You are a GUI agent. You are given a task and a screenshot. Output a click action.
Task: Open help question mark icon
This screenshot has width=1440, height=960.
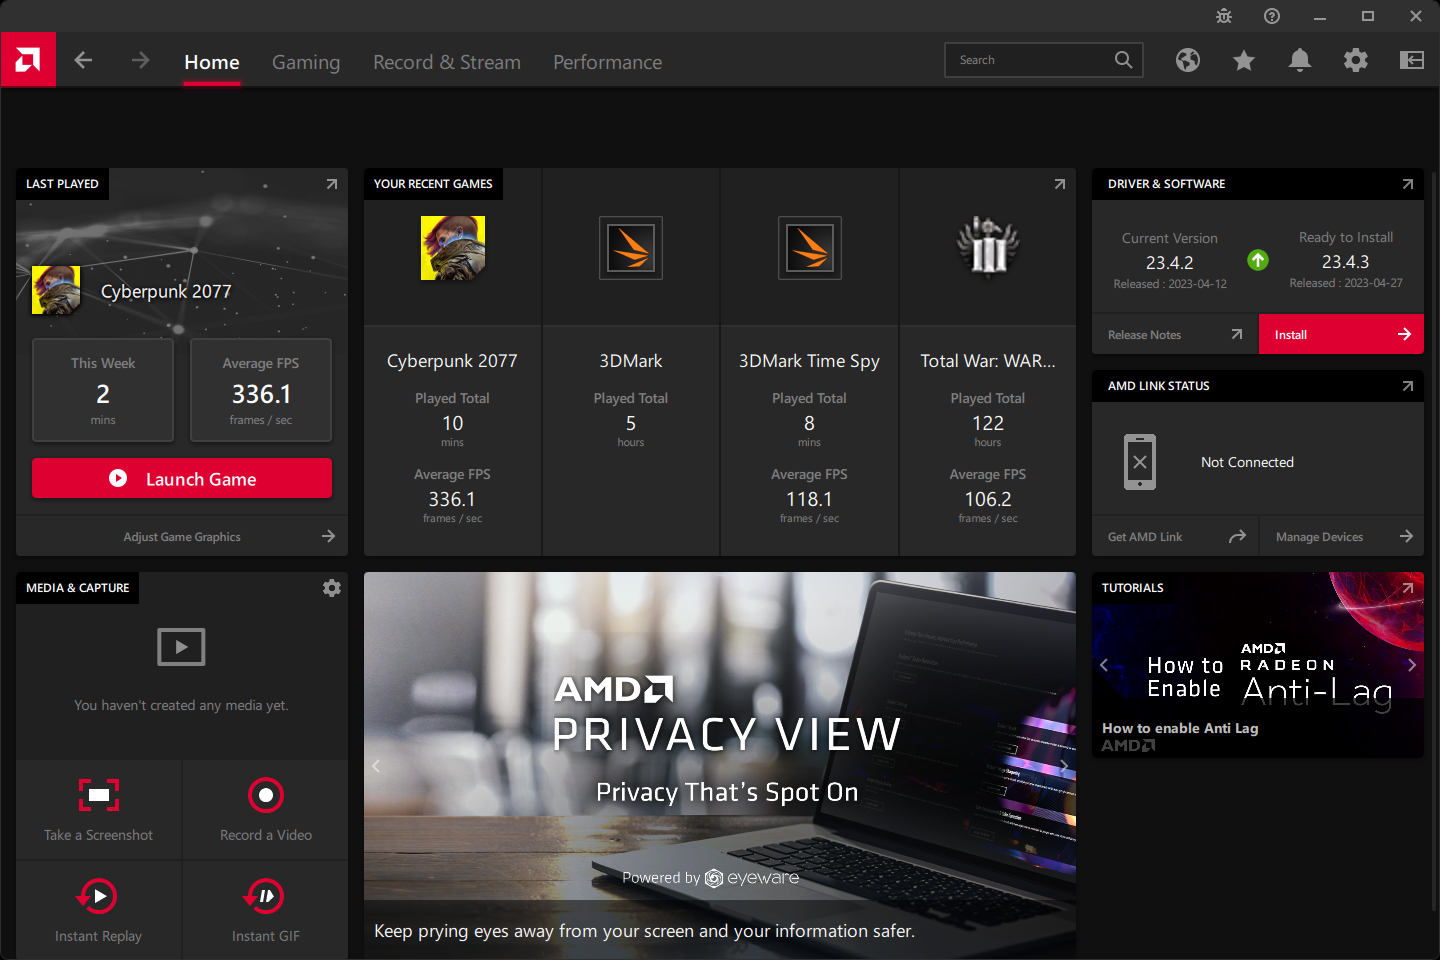[1272, 16]
